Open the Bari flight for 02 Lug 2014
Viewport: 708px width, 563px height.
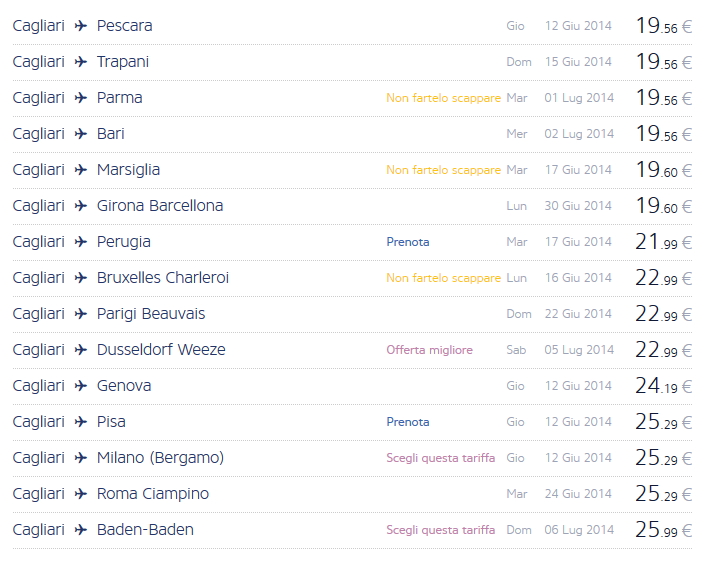[111, 134]
